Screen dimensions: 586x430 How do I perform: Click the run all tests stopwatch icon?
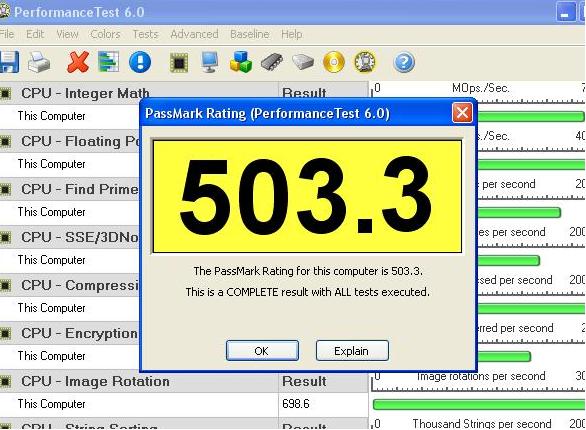pyautogui.click(x=365, y=62)
